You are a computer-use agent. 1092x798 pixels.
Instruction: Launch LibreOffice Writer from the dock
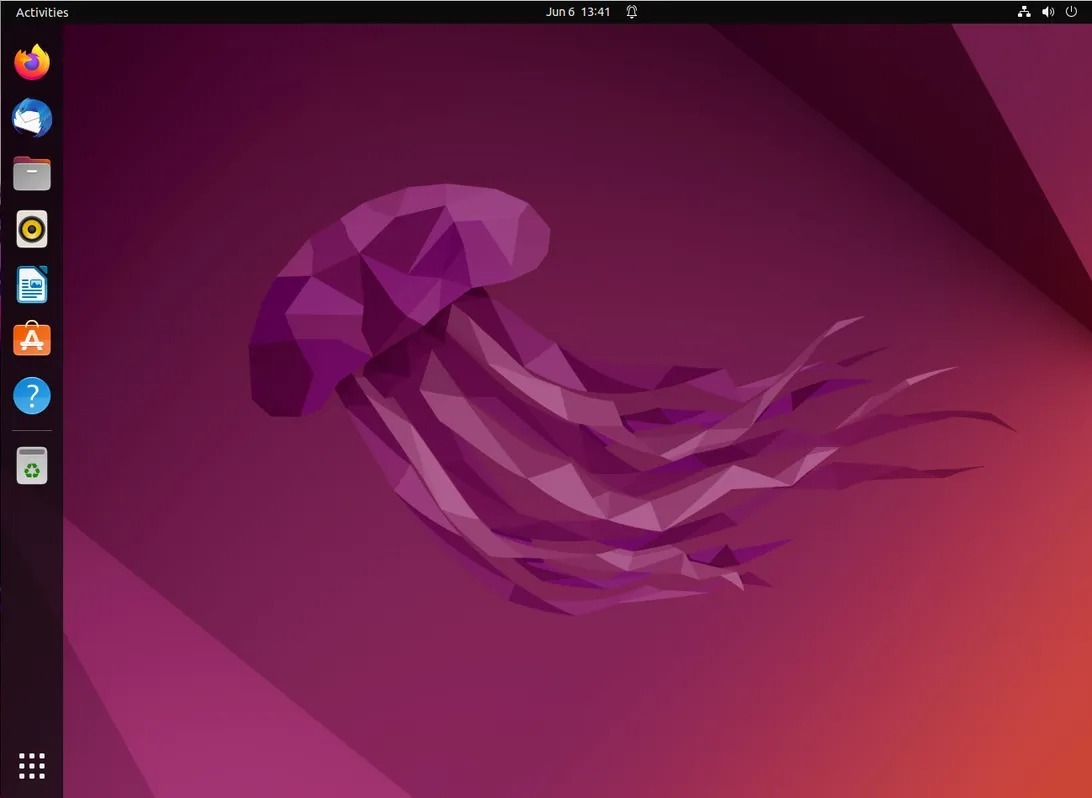click(32, 285)
